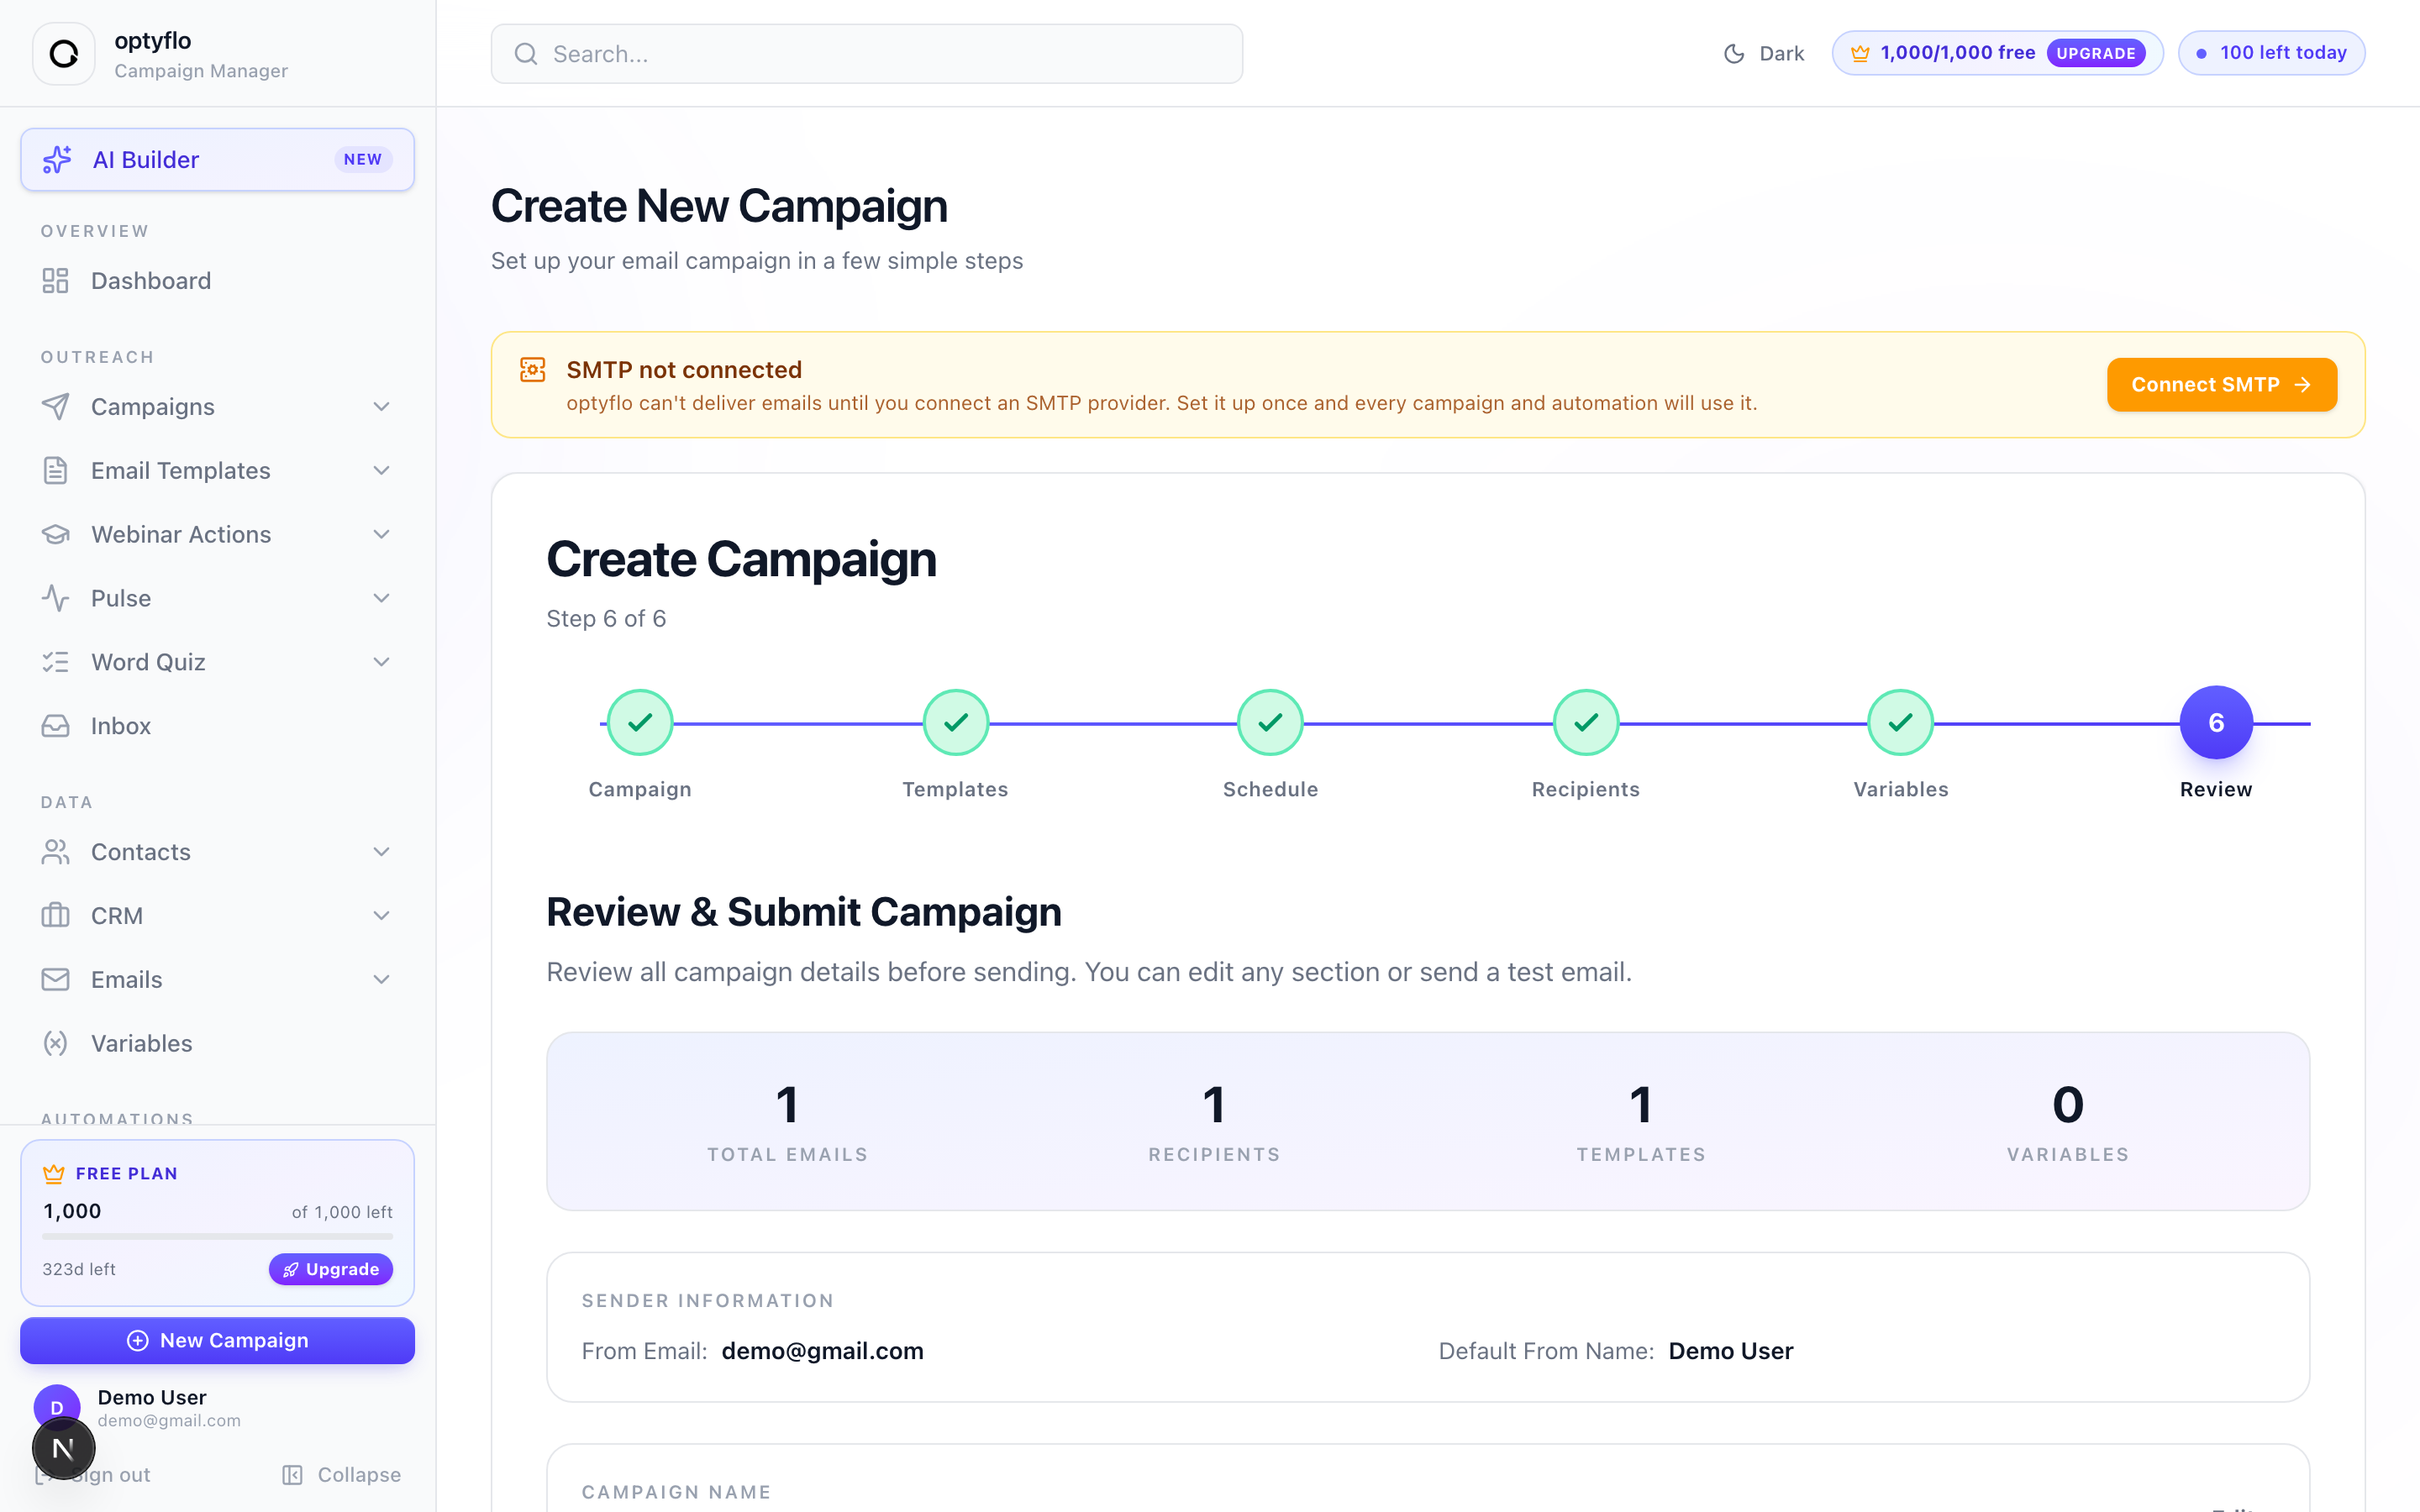Click the Step 6 of 6 text
This screenshot has width=2420, height=1512.
point(606,619)
